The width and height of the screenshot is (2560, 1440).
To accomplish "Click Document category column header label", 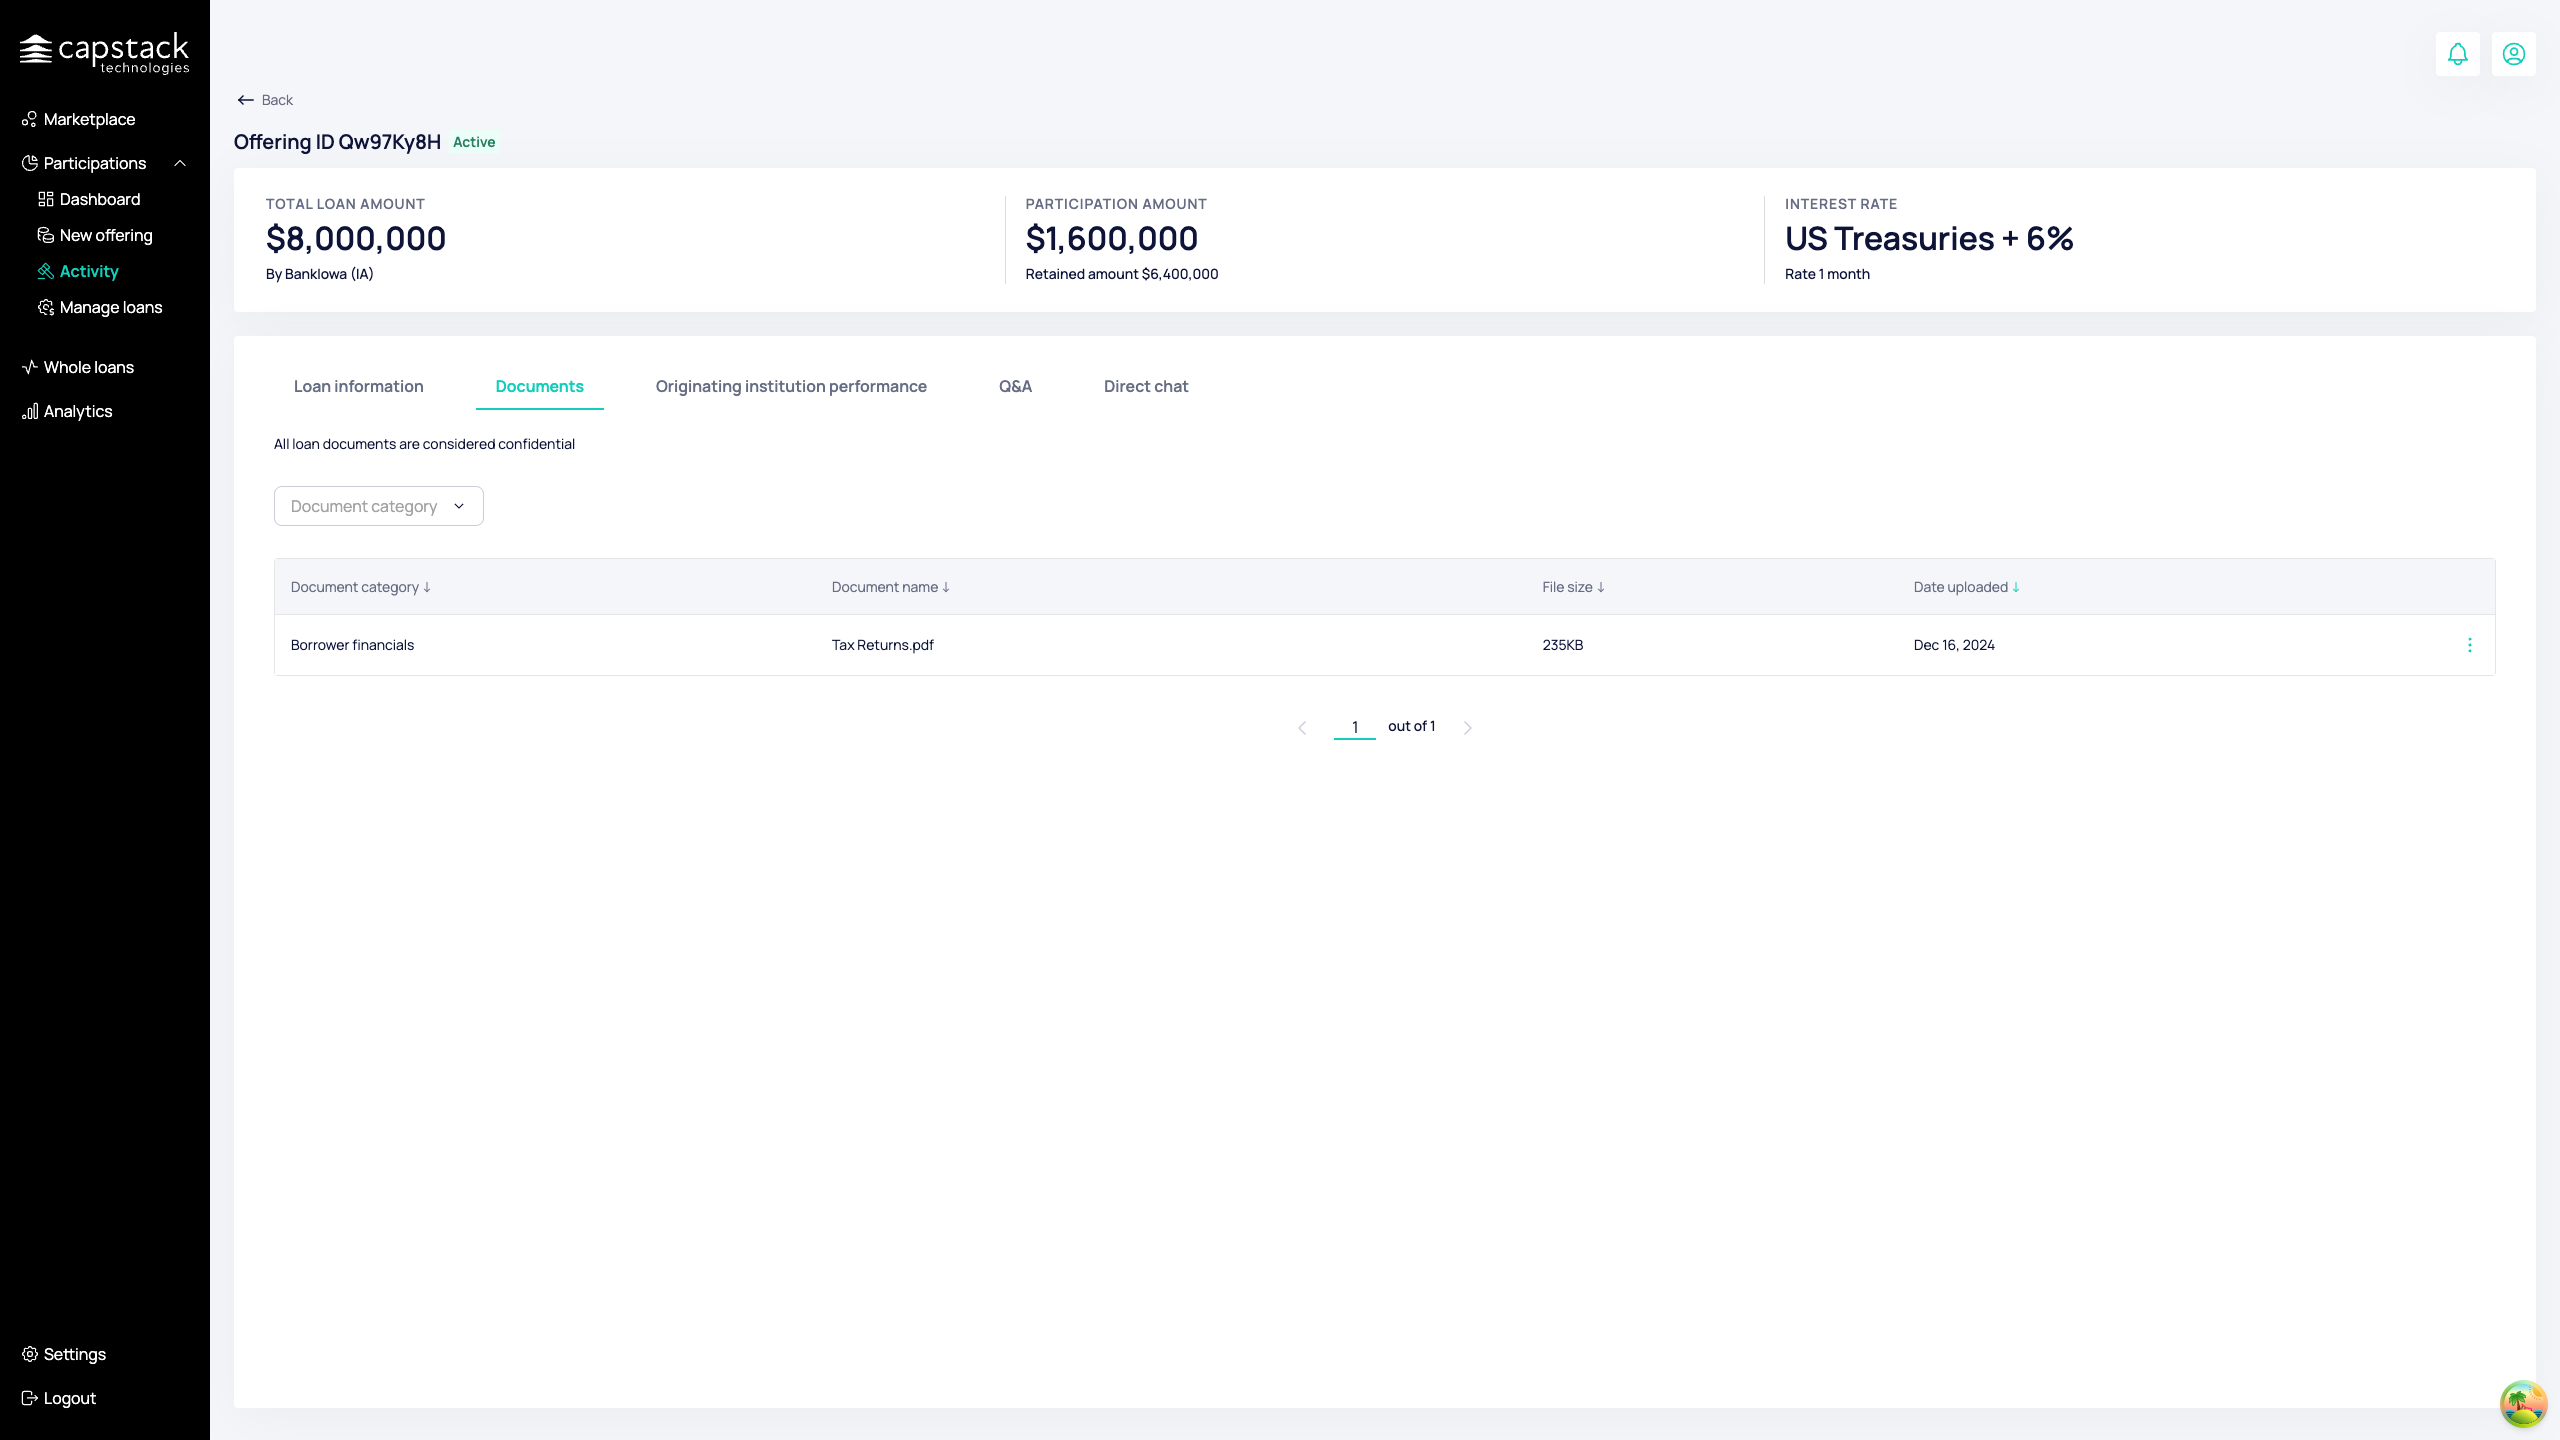I will (x=354, y=587).
